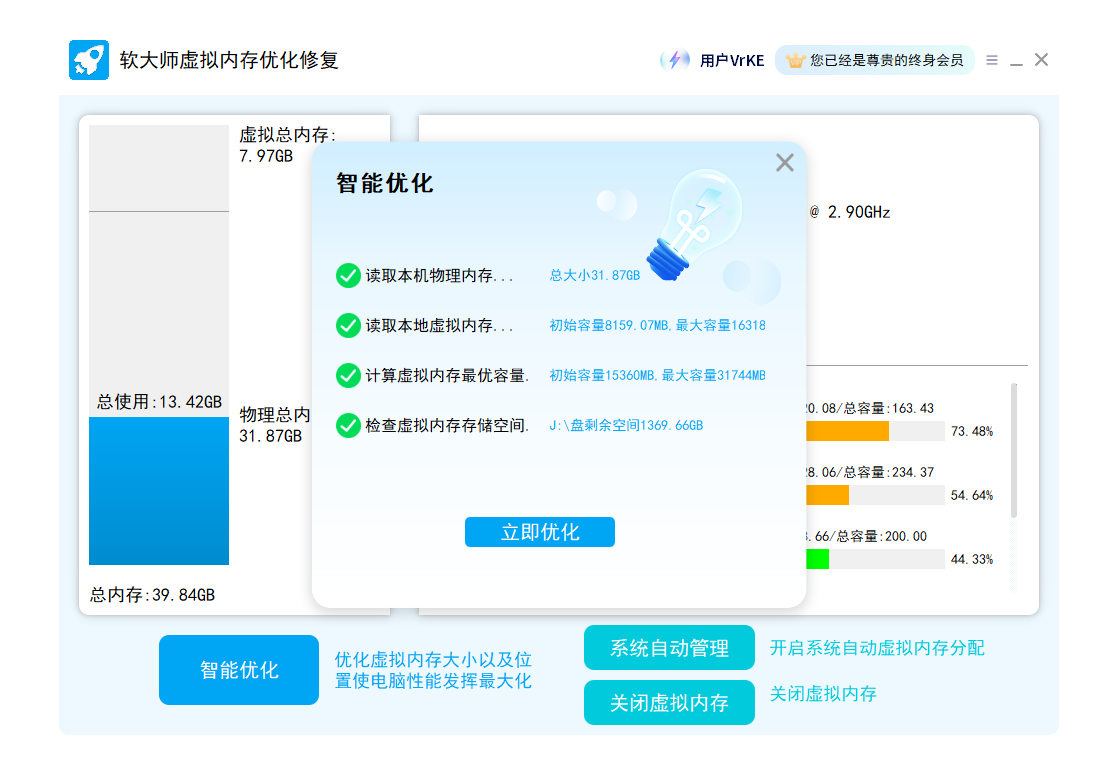Click the 用户VrKE username
Viewport: 1120px width, 760px height.
click(x=732, y=60)
